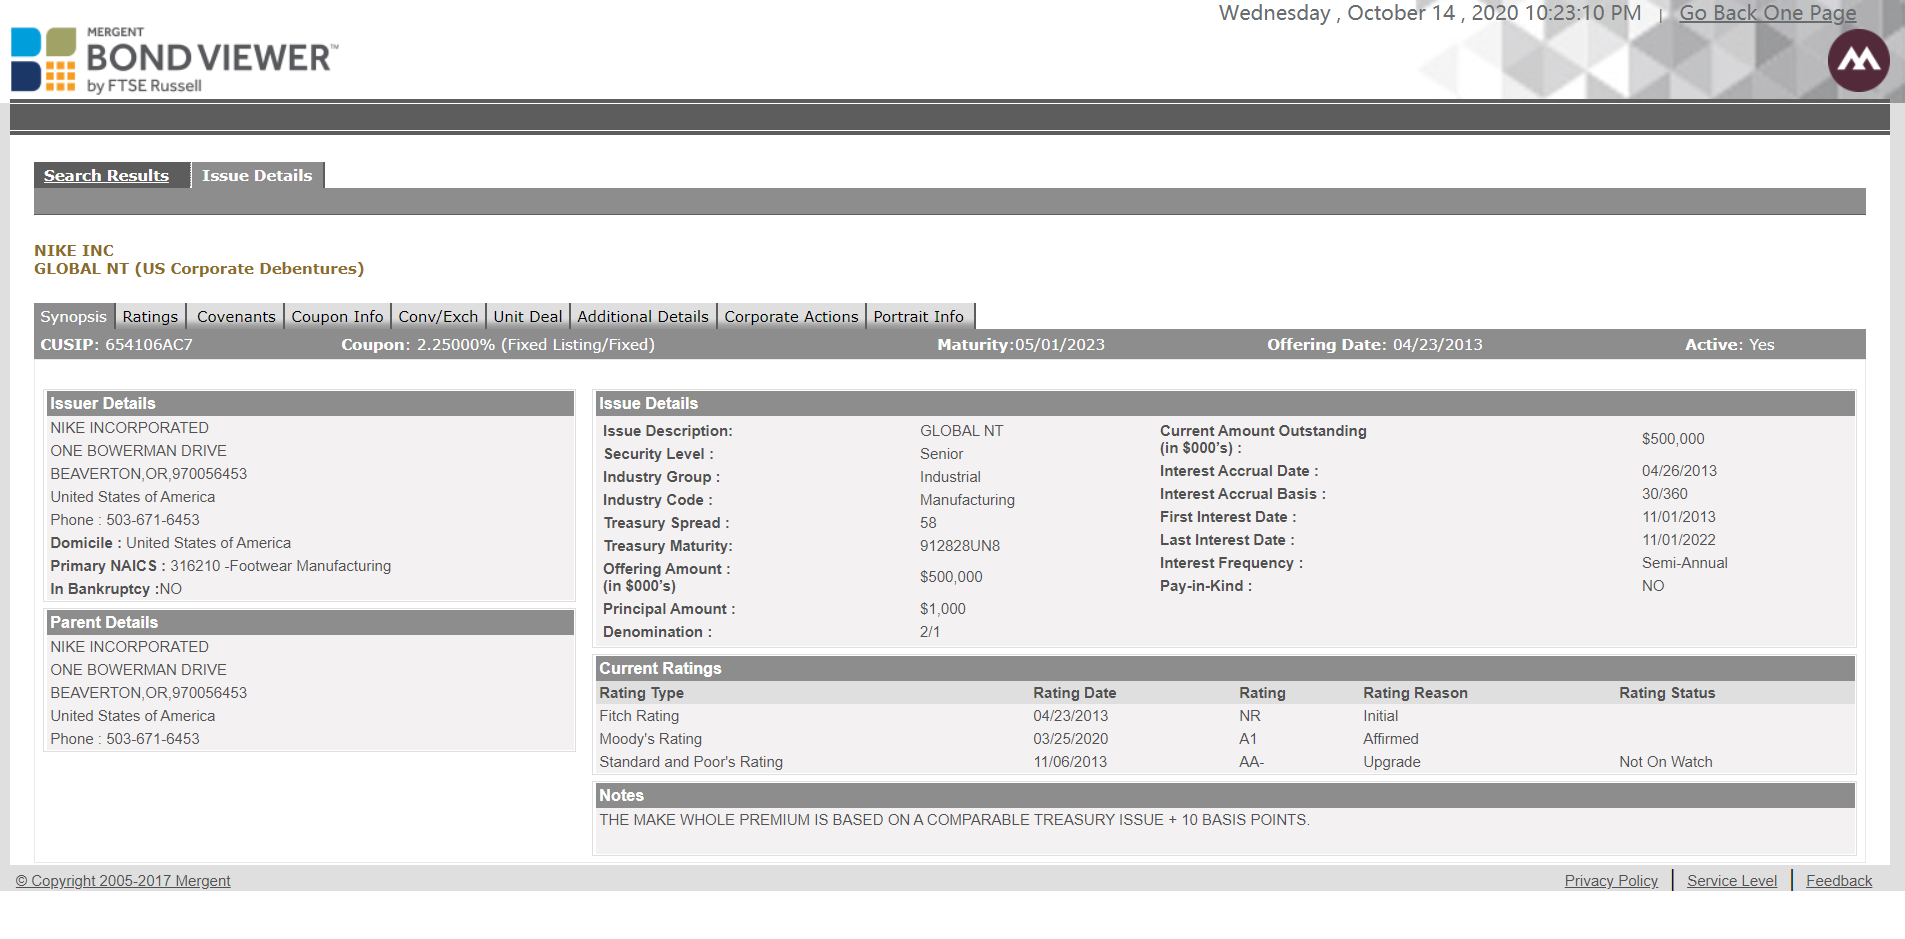
Task: Switch to the Conv/Exch tab
Action: (438, 316)
